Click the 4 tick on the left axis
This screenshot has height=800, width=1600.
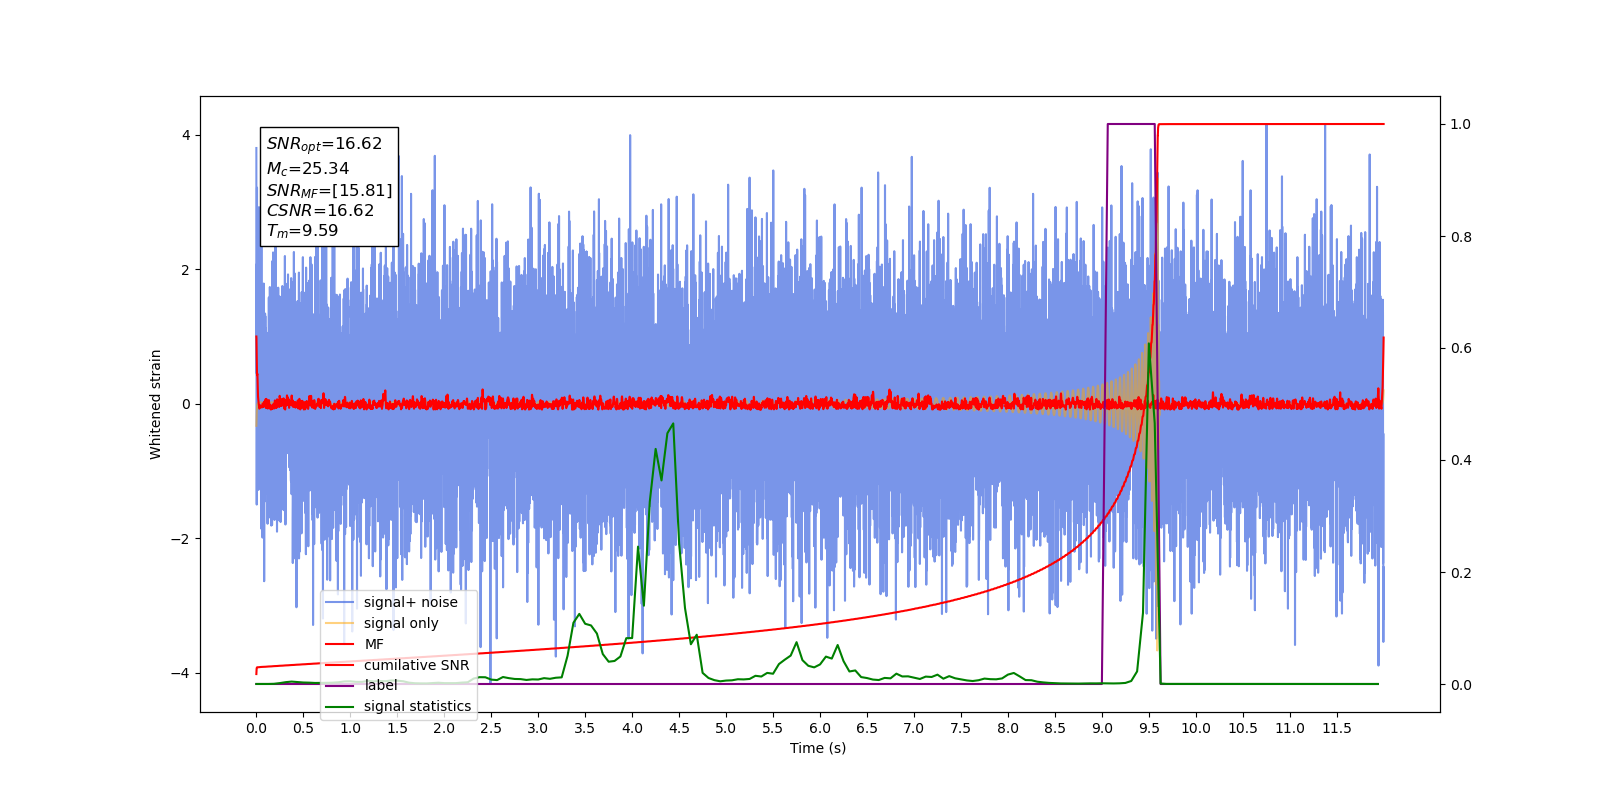coord(186,135)
